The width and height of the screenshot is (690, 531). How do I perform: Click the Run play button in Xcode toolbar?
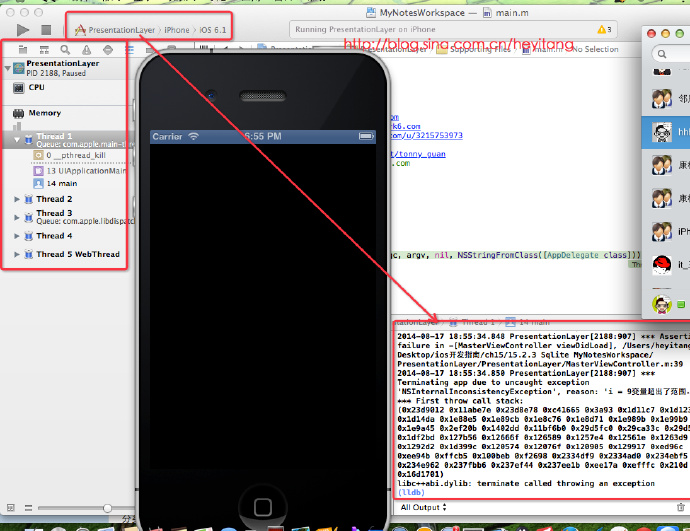pyautogui.click(x=23, y=30)
